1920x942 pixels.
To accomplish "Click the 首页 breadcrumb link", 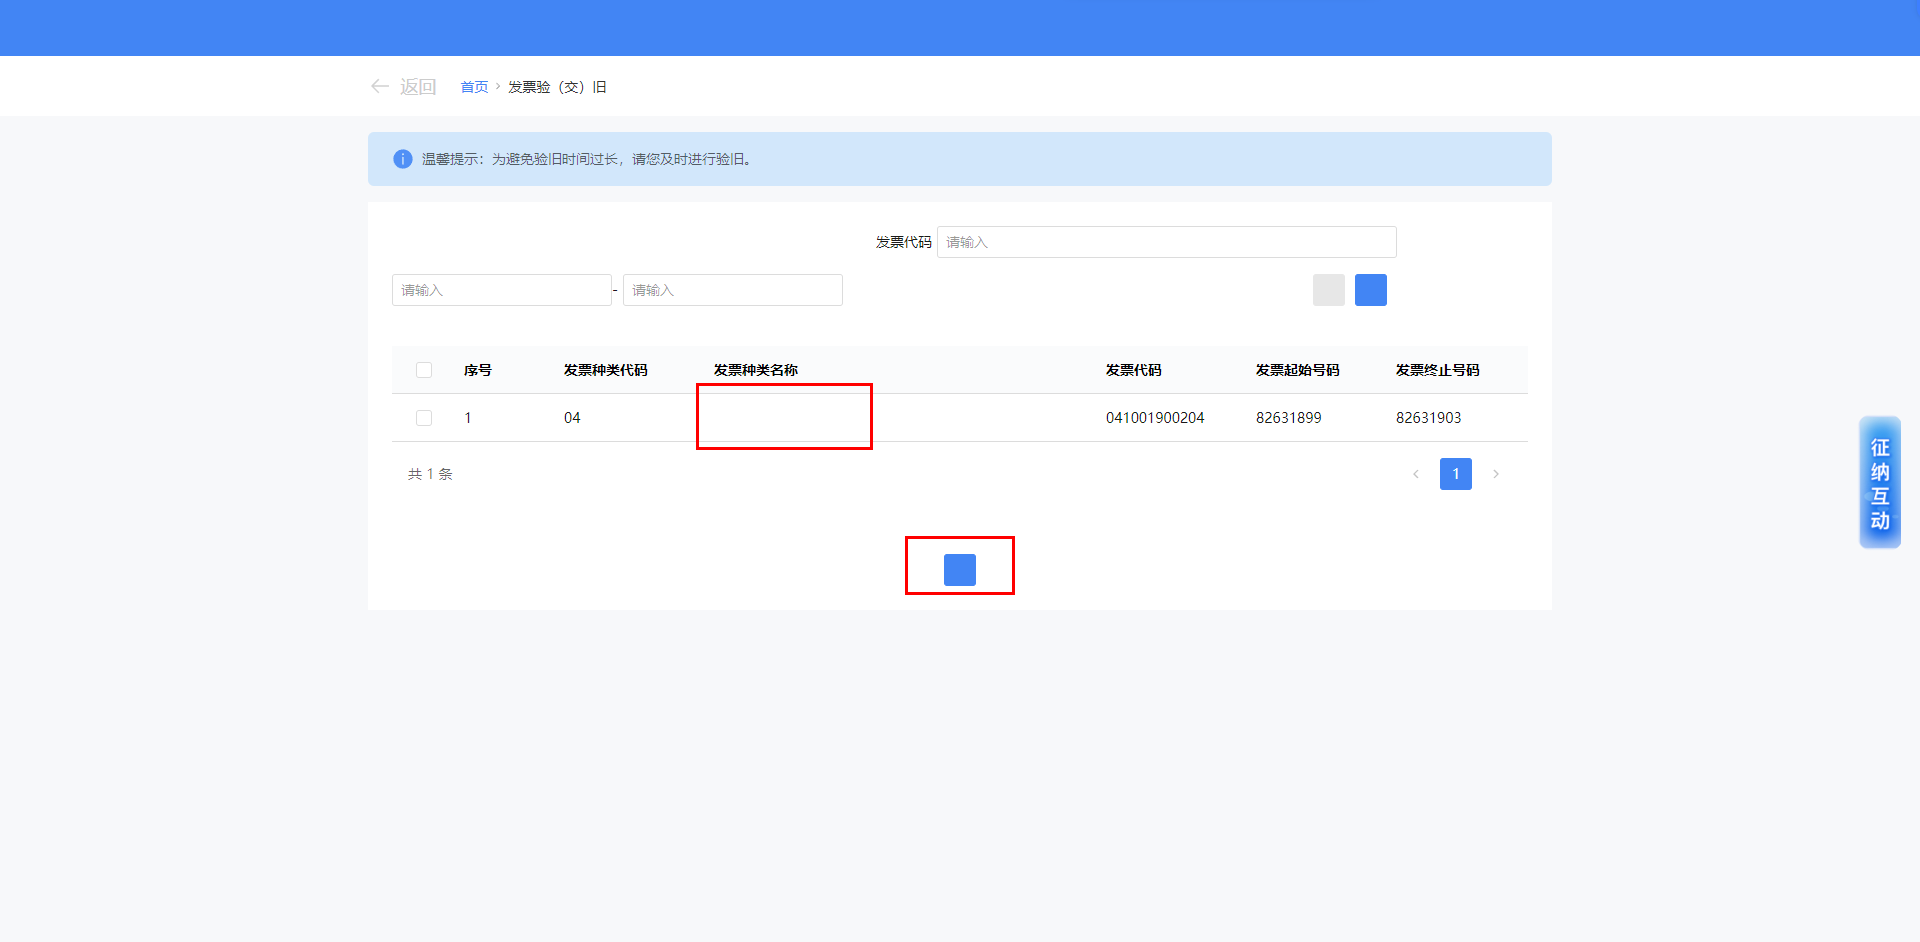I will pyautogui.click(x=474, y=87).
